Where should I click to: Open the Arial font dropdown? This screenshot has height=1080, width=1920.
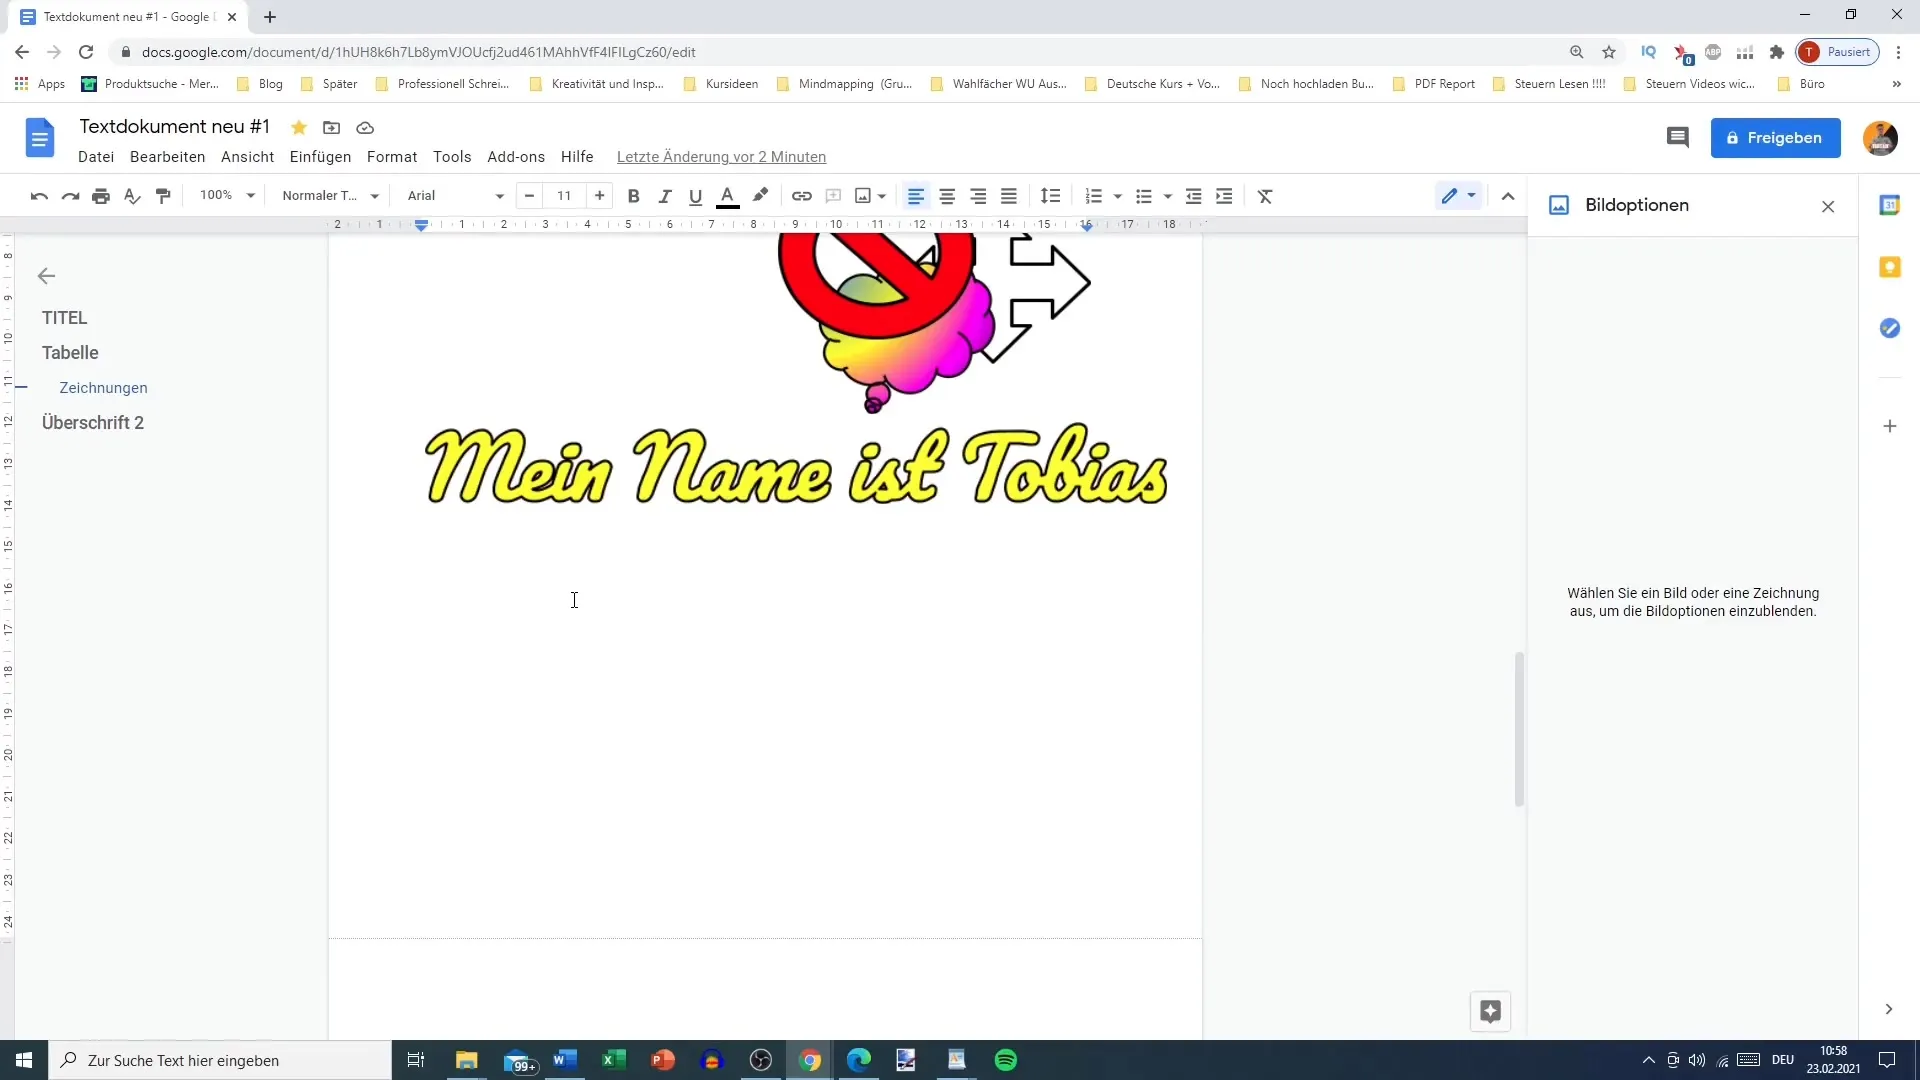pyautogui.click(x=455, y=196)
